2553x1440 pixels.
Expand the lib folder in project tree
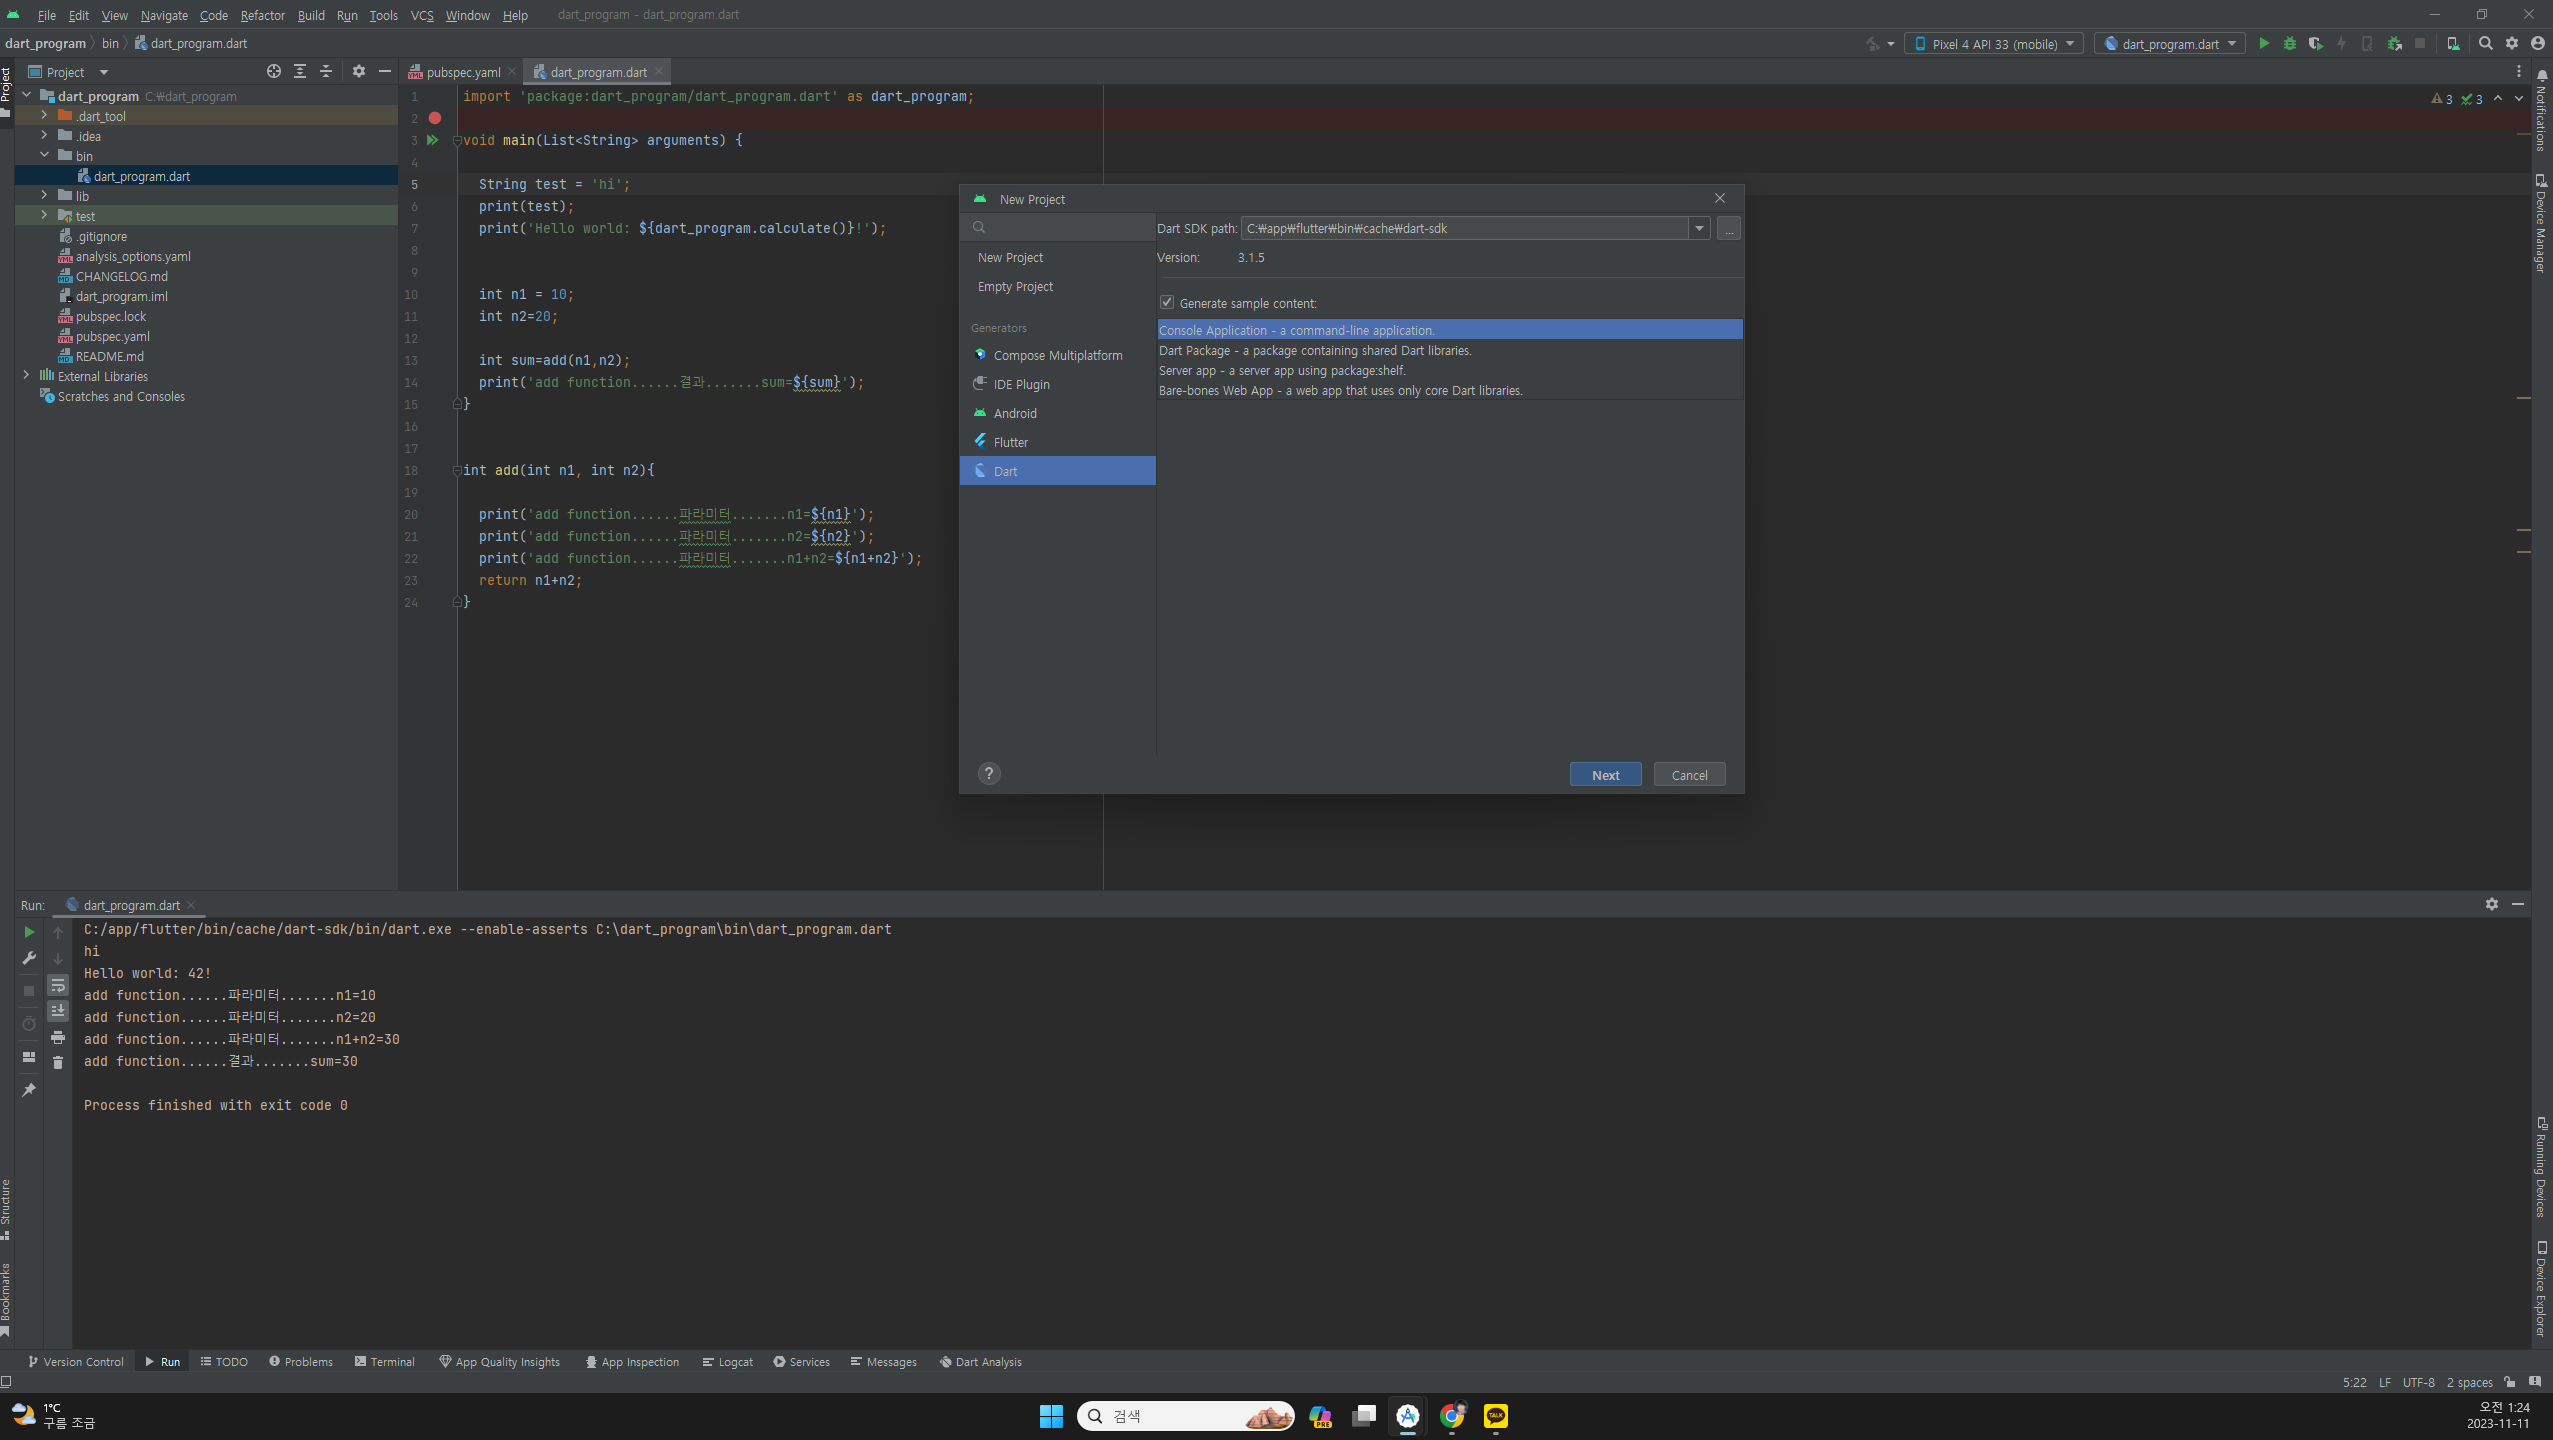(x=44, y=196)
